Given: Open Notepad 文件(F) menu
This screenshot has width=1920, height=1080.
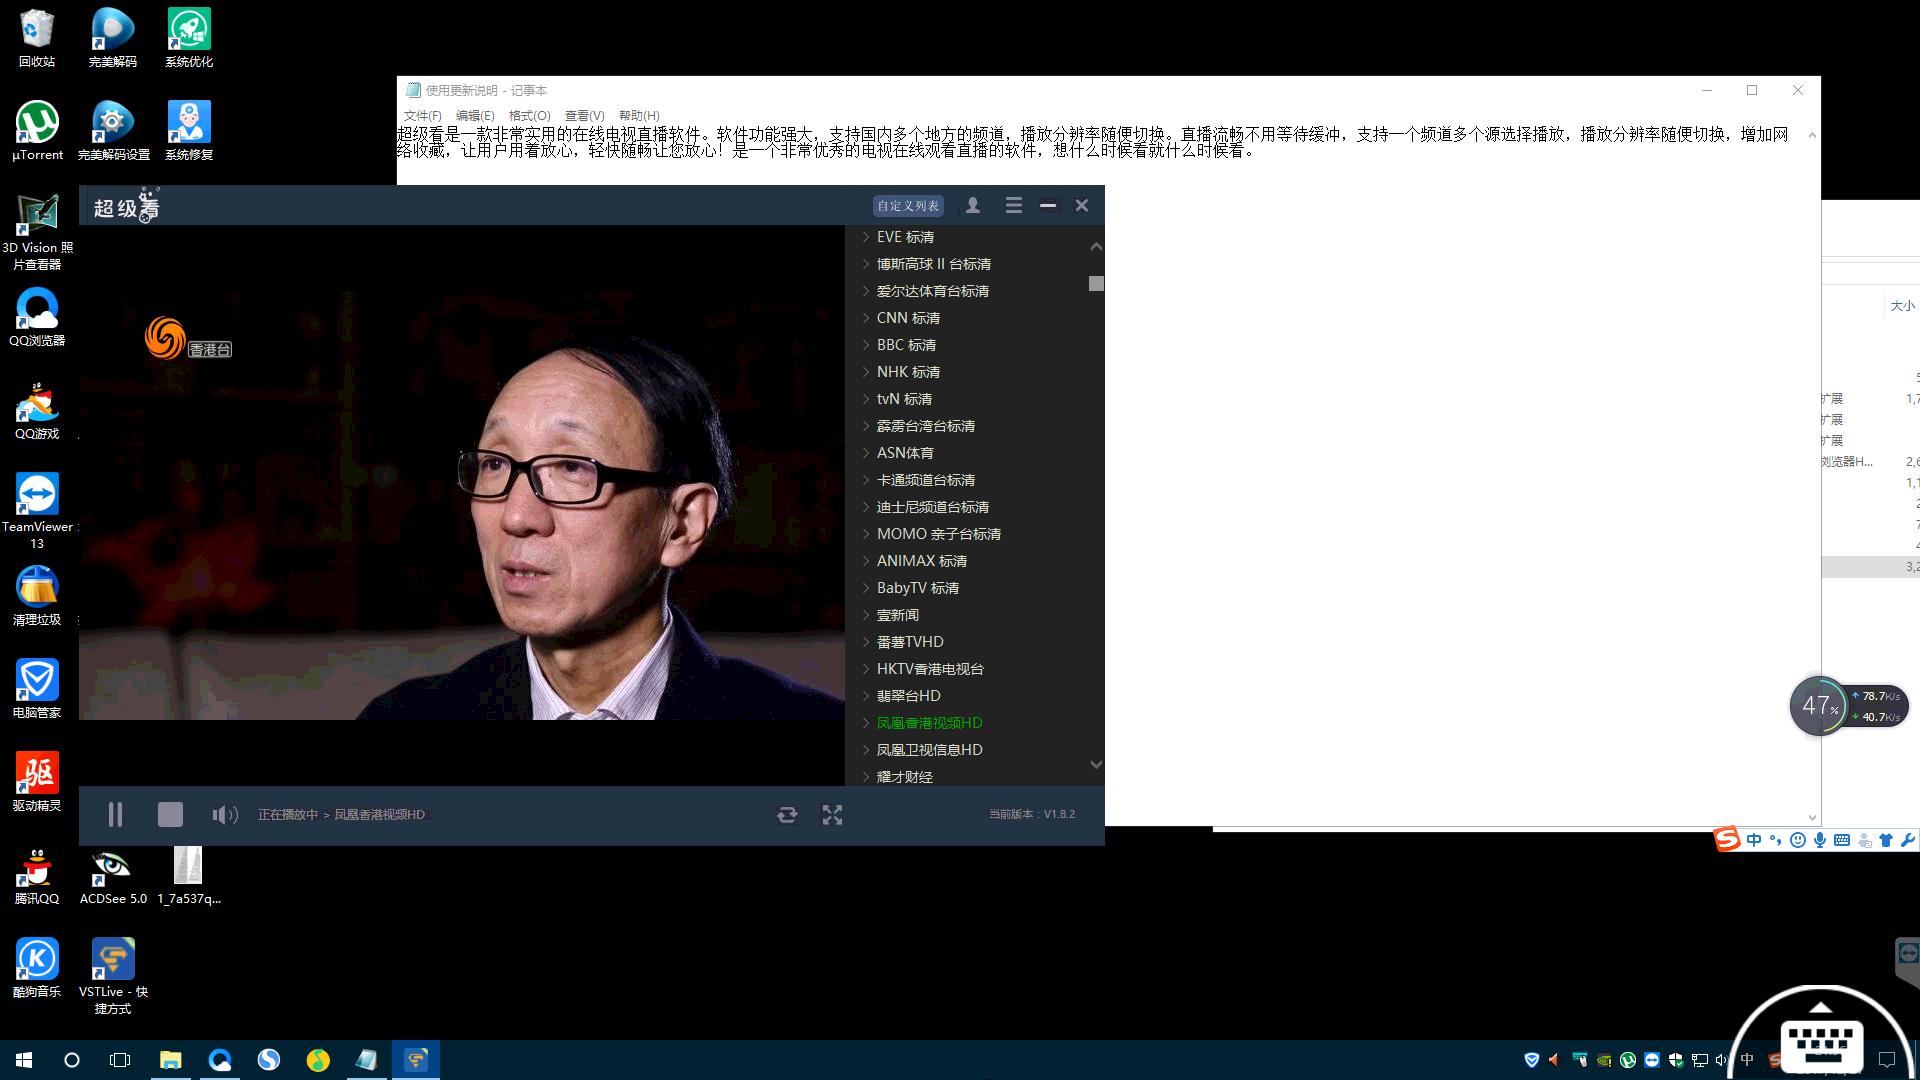Looking at the screenshot, I should coord(422,115).
